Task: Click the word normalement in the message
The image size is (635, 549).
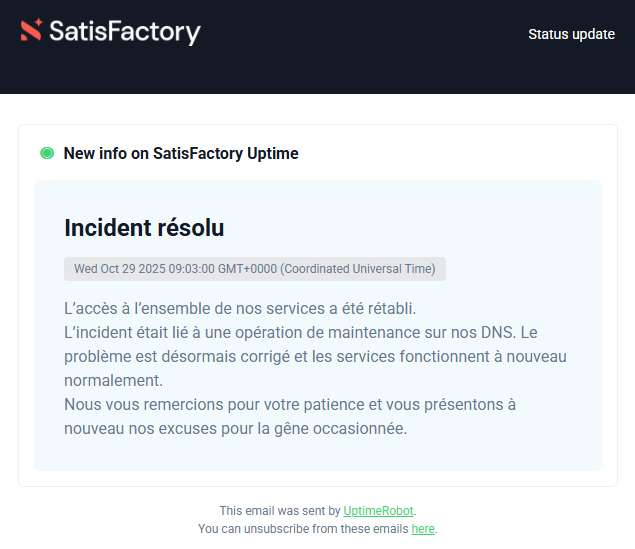Action: (x=113, y=381)
